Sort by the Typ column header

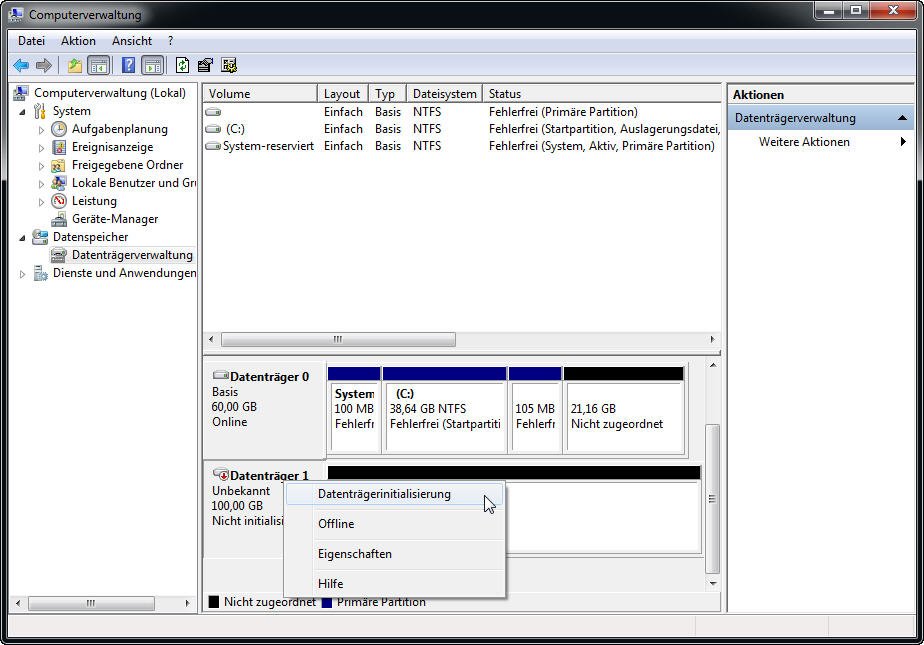(388, 94)
